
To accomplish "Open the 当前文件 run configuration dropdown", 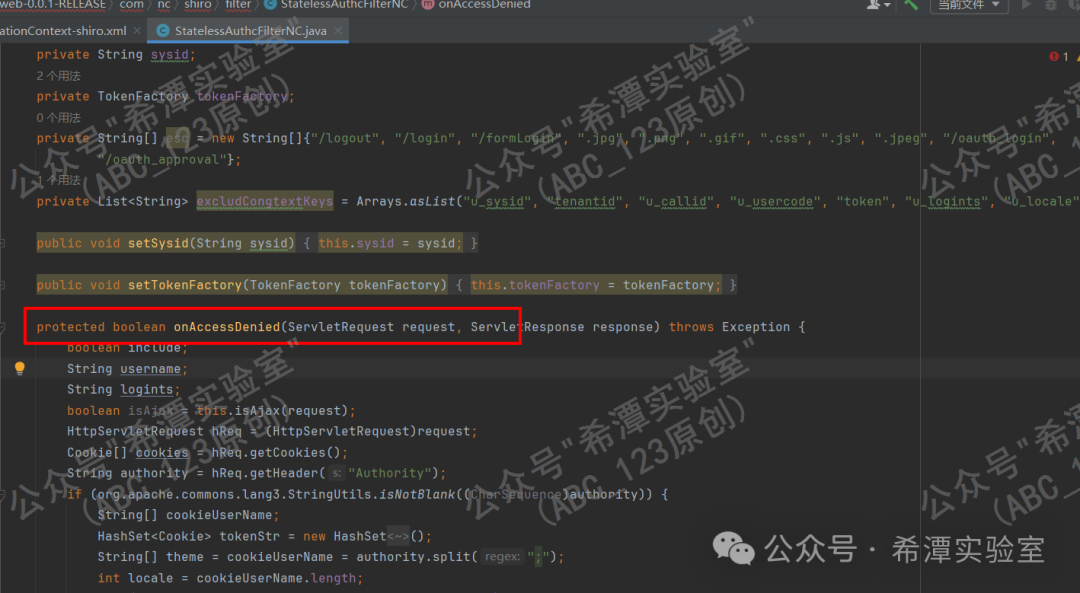I will tap(969, 5).
